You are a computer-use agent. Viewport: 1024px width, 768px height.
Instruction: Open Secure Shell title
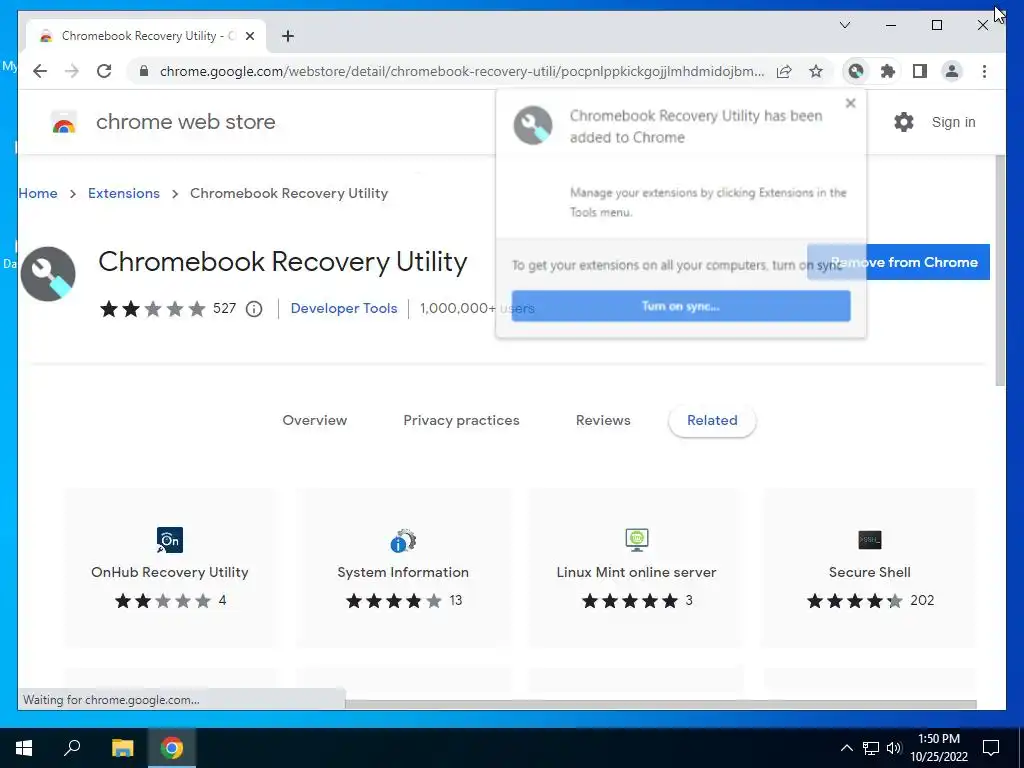869,573
